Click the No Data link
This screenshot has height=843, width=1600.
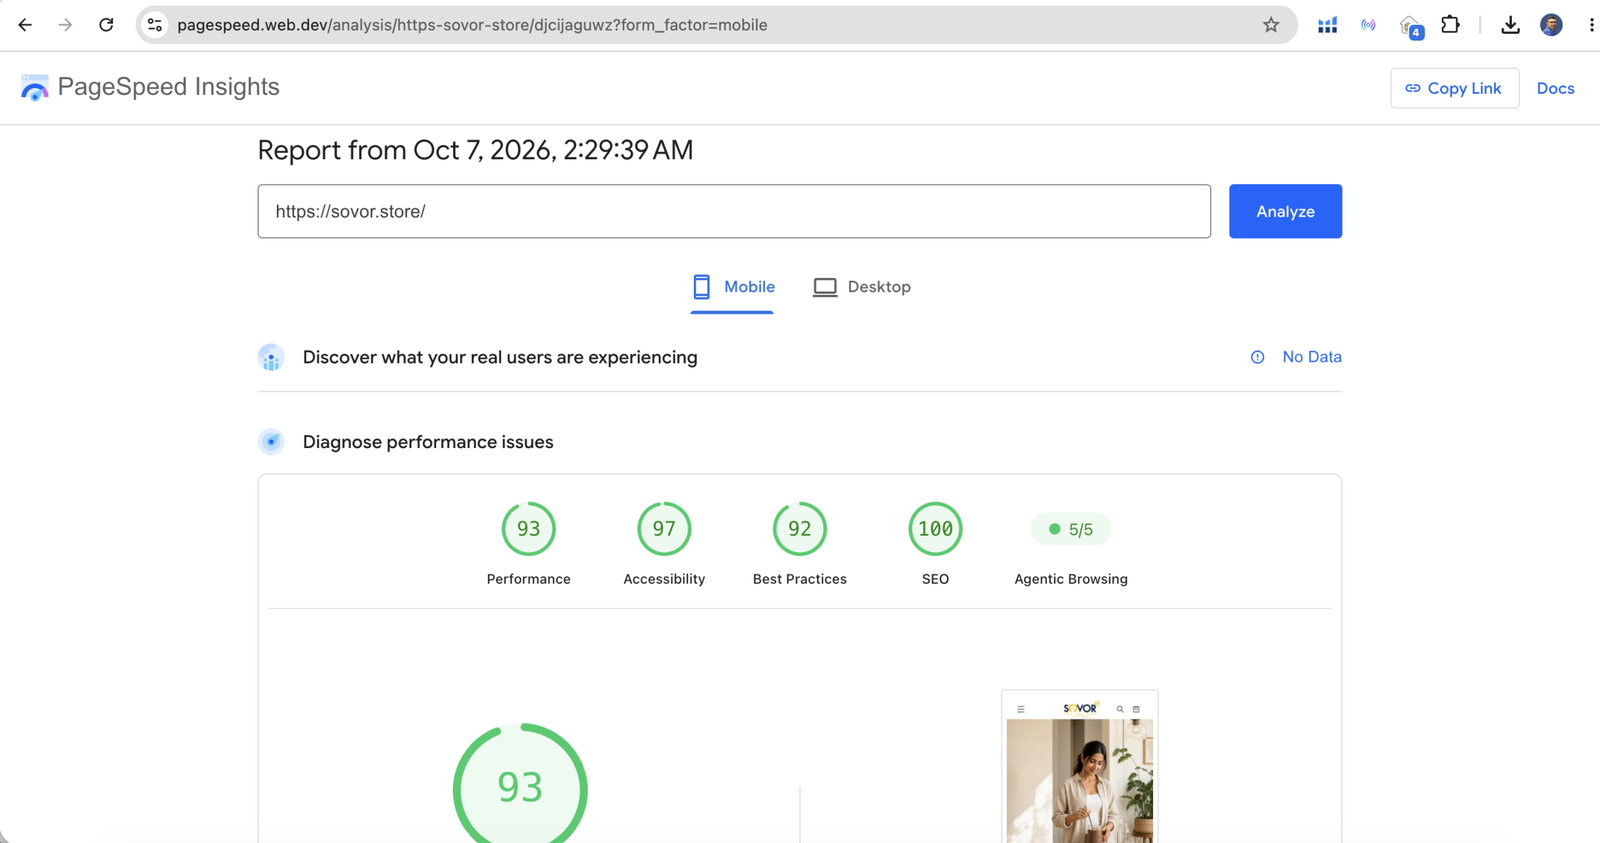point(1312,357)
